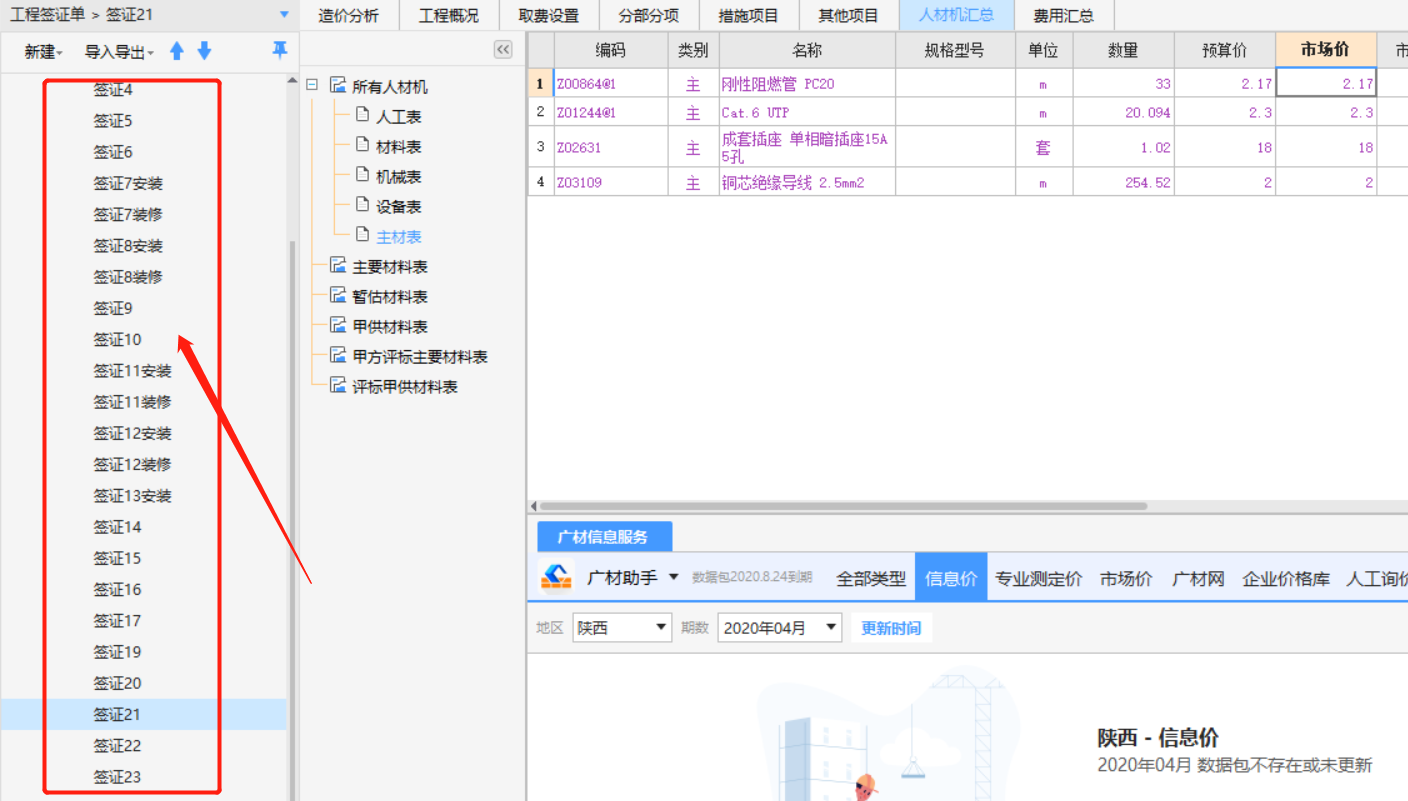Image resolution: width=1408 pixels, height=801 pixels.
Task: Click the 广材助手 logo icon
Action: click(x=556, y=577)
